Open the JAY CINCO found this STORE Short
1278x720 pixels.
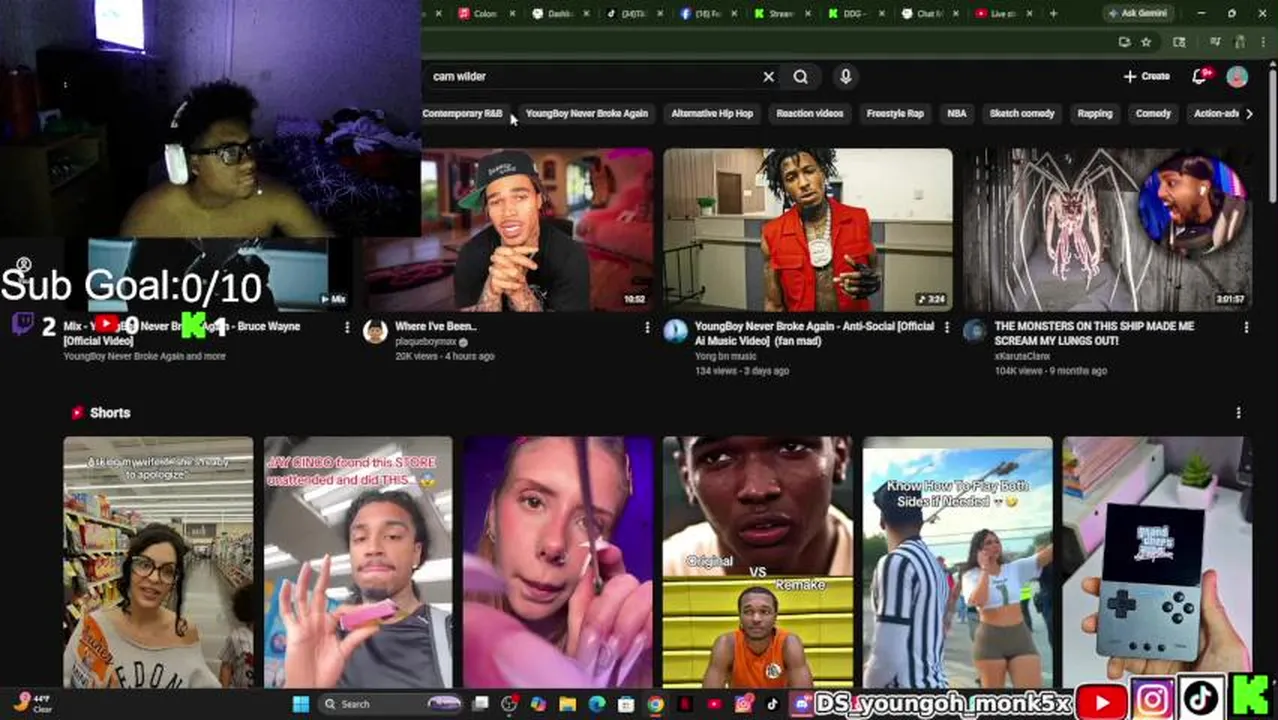pos(358,562)
